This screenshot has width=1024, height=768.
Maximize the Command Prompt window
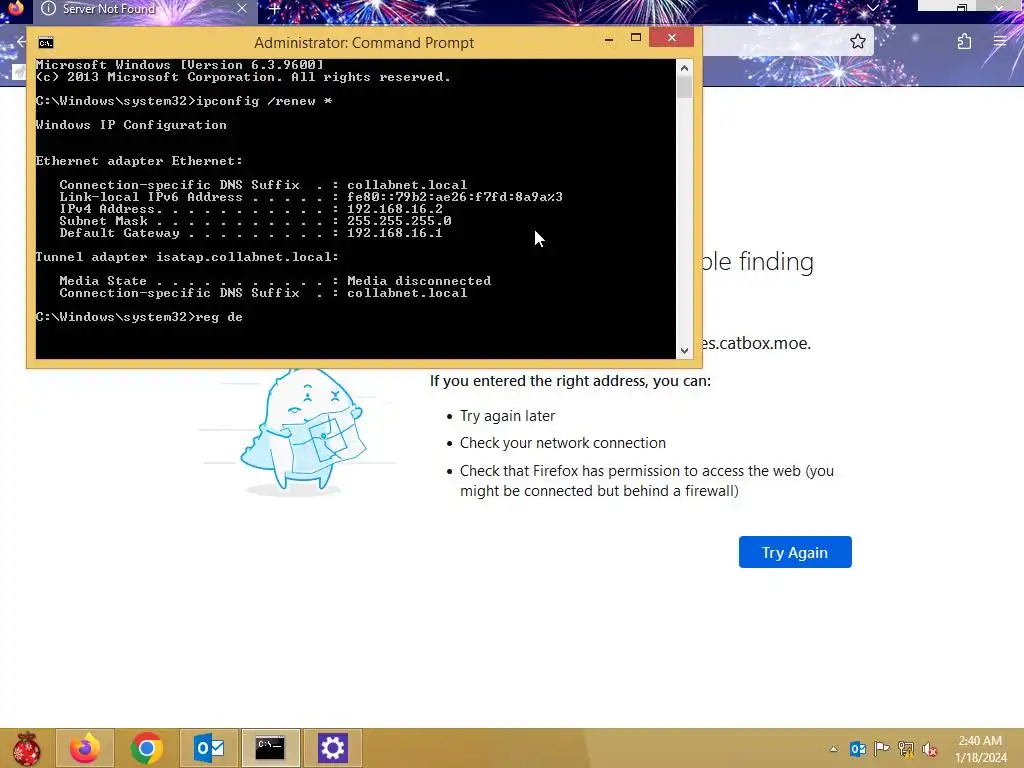(635, 39)
